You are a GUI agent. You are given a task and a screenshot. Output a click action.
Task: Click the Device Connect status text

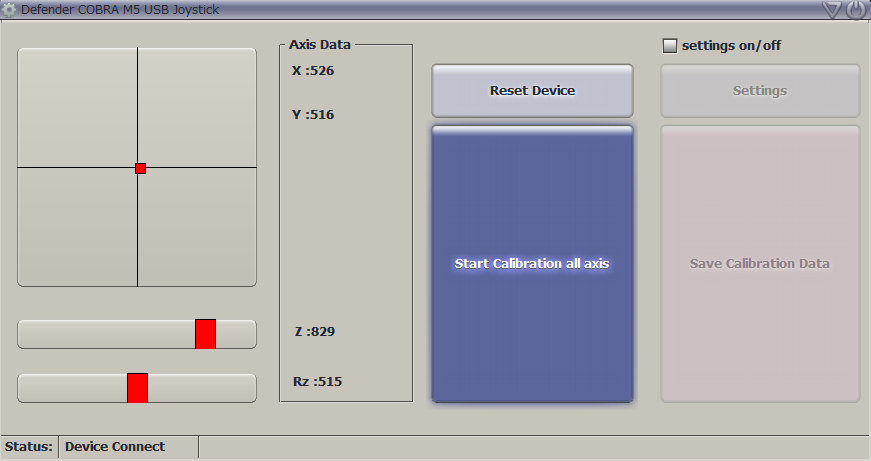coord(115,447)
